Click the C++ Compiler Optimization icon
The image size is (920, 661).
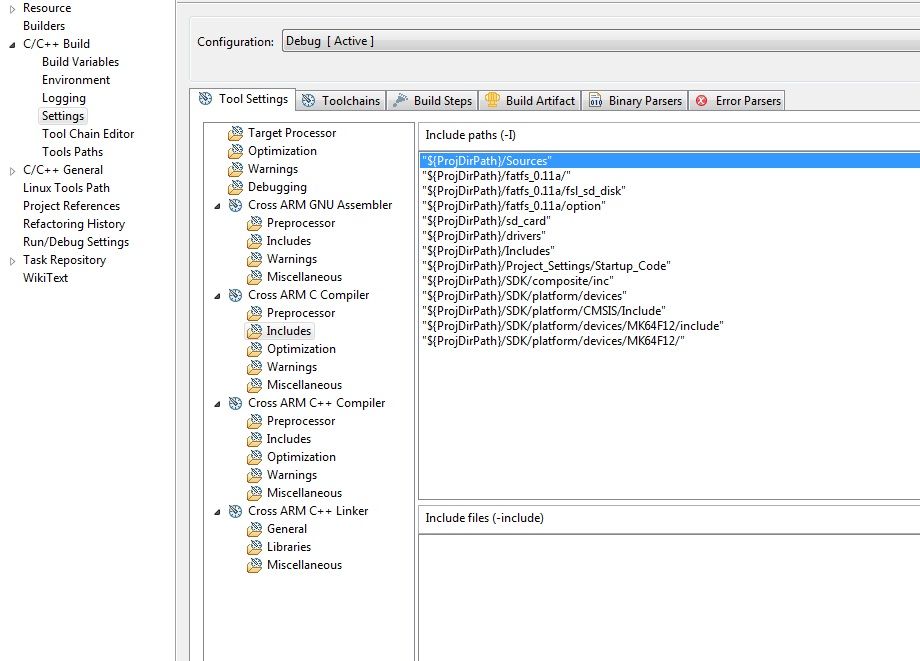point(254,457)
